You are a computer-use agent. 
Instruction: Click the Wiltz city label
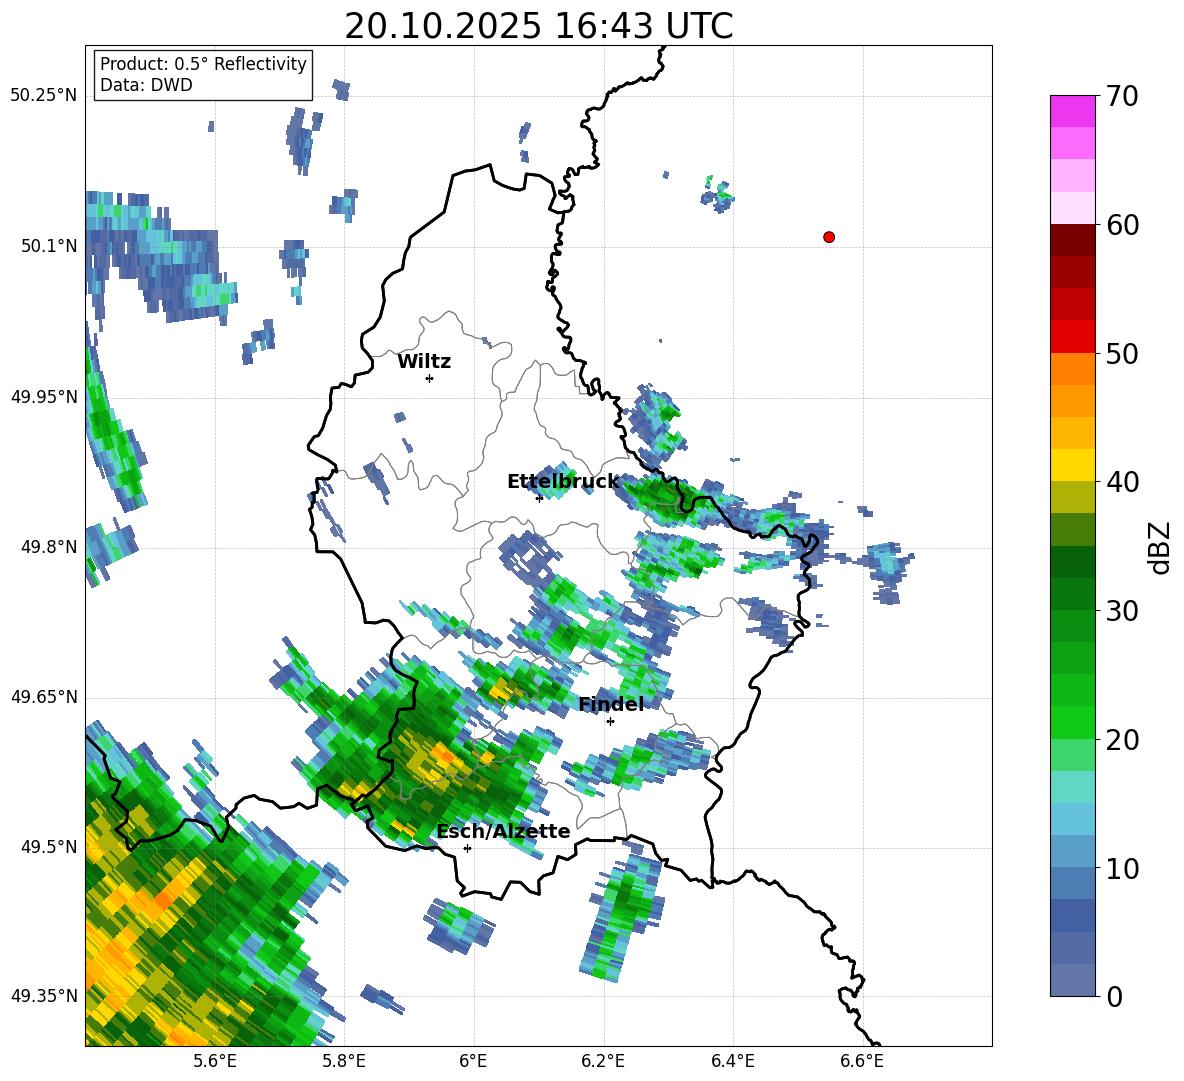[x=424, y=362]
